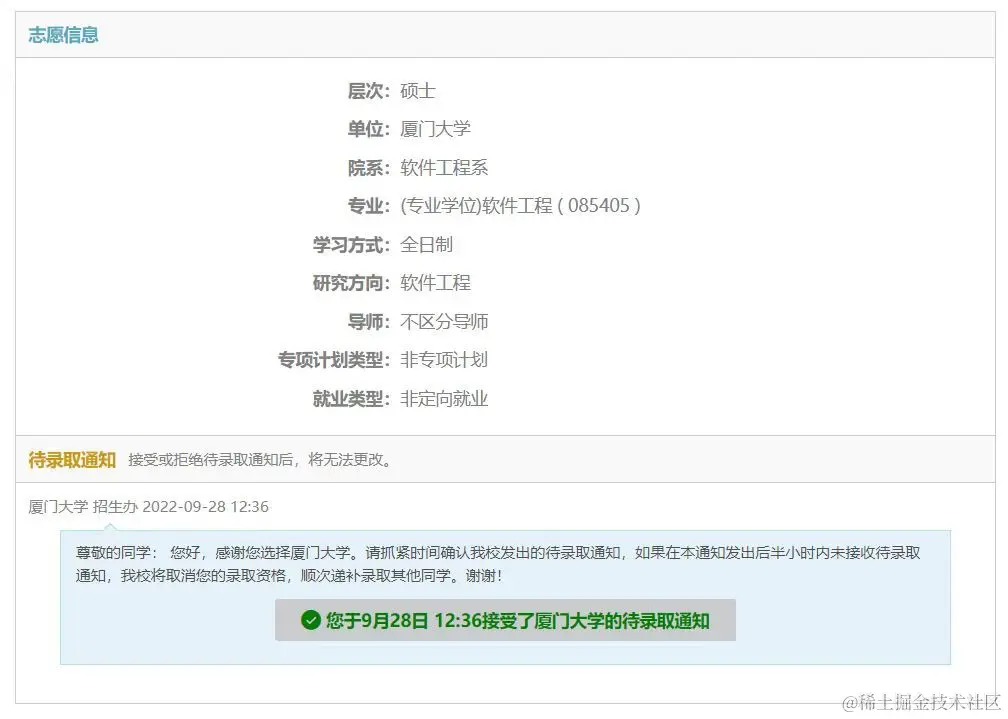This screenshot has height=719, width=1008.
Task: Click the 非专项计划 value
Action: (444, 360)
